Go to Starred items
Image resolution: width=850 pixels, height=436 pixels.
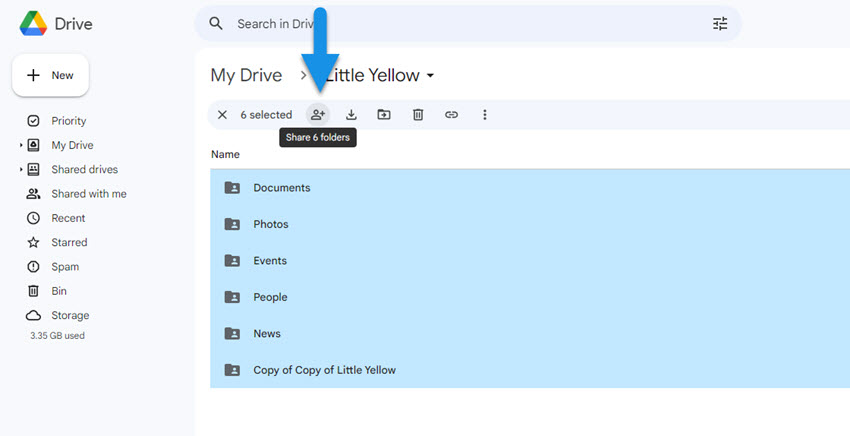[69, 243]
